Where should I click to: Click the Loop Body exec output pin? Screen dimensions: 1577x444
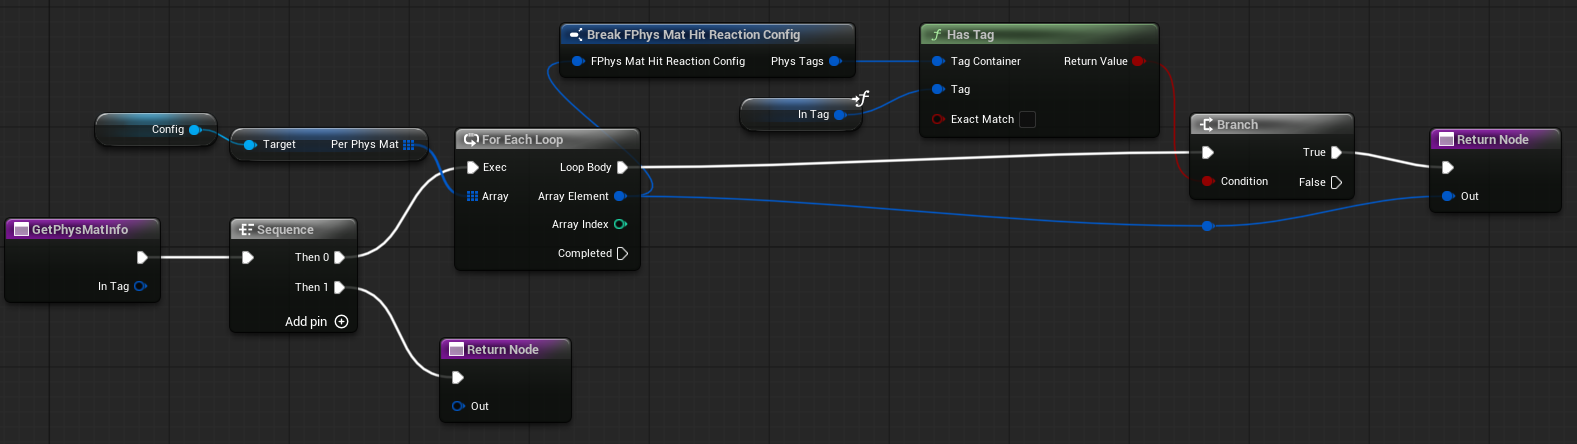point(622,167)
